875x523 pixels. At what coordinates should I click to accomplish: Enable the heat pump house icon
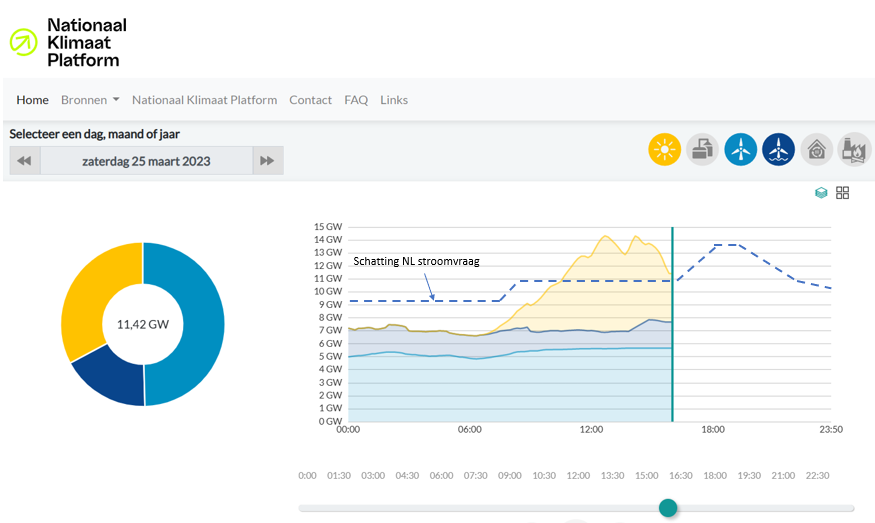click(816, 150)
